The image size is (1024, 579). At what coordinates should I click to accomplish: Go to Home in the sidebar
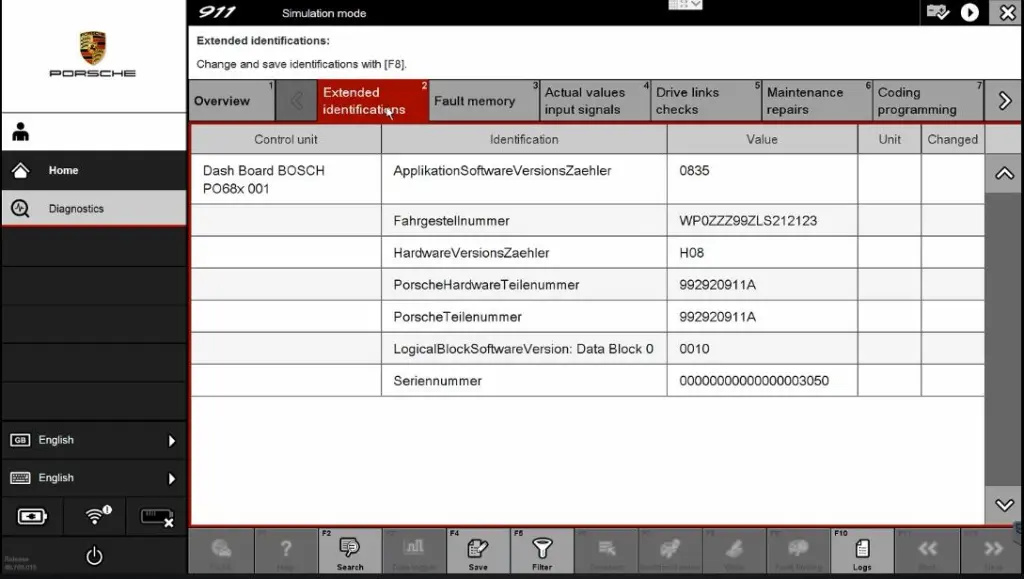pos(63,170)
